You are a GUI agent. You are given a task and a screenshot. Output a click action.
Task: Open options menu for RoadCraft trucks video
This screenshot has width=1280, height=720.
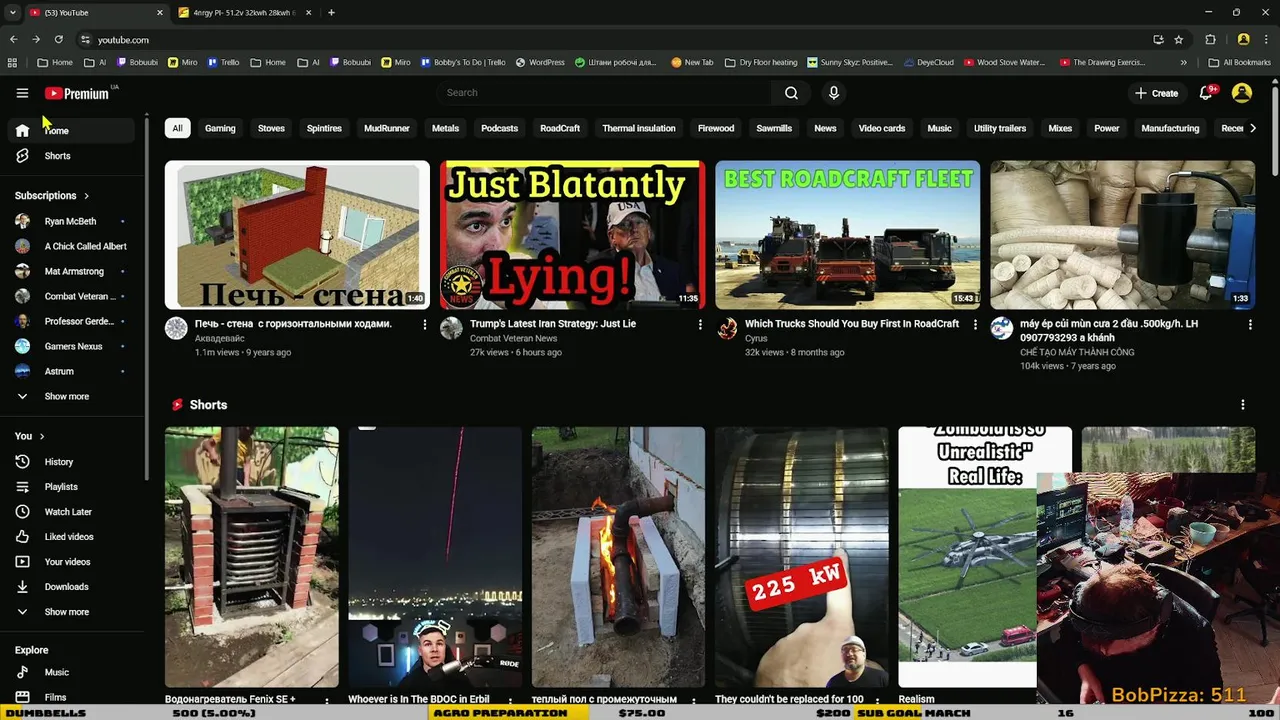975,325
